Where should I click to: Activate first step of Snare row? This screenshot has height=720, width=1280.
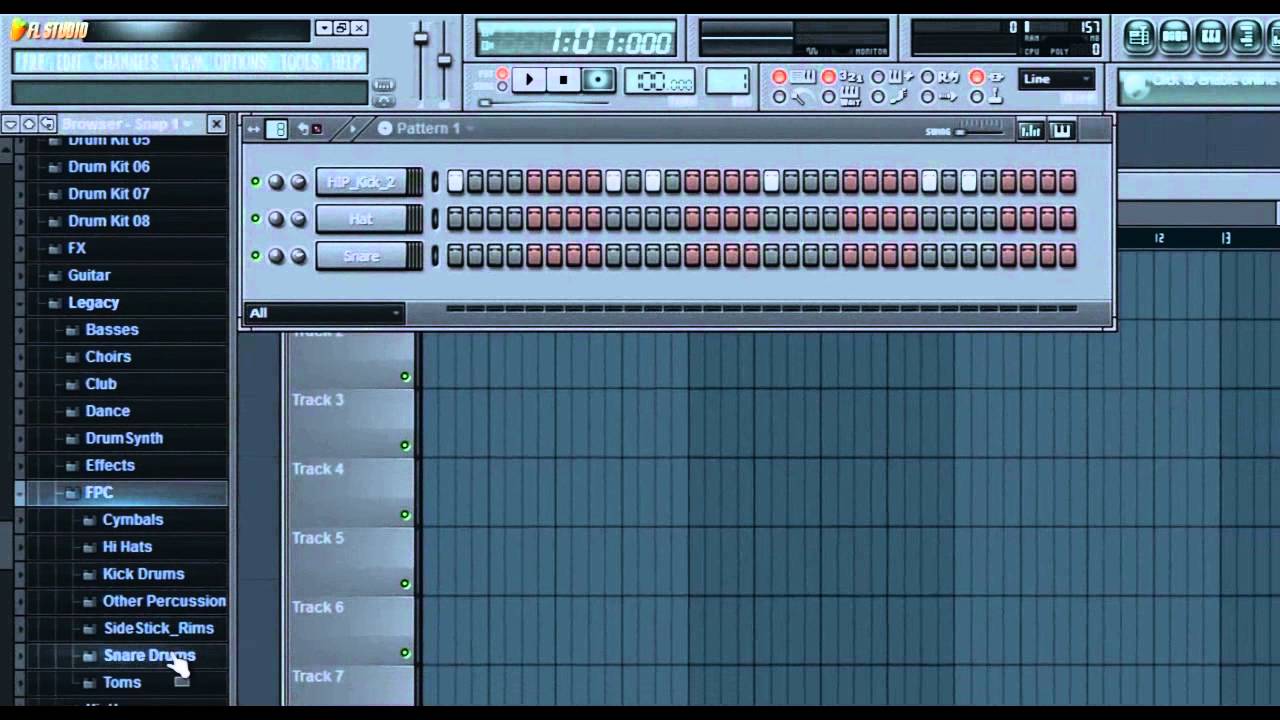click(x=455, y=256)
